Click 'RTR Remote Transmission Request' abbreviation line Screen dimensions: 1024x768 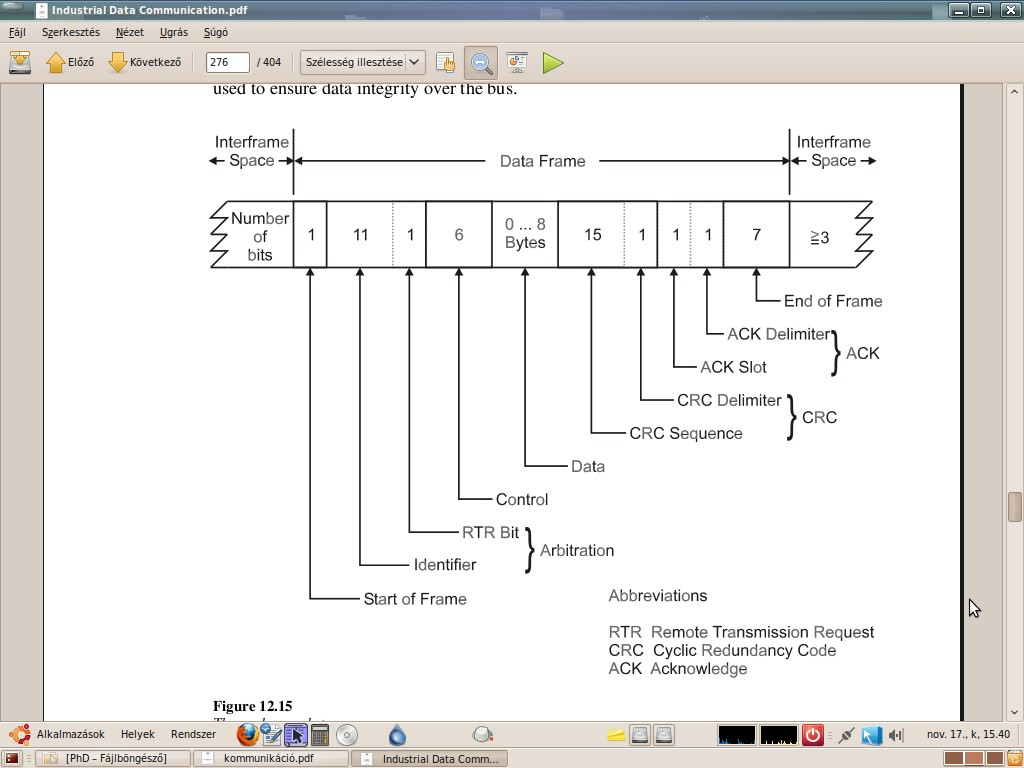741,632
